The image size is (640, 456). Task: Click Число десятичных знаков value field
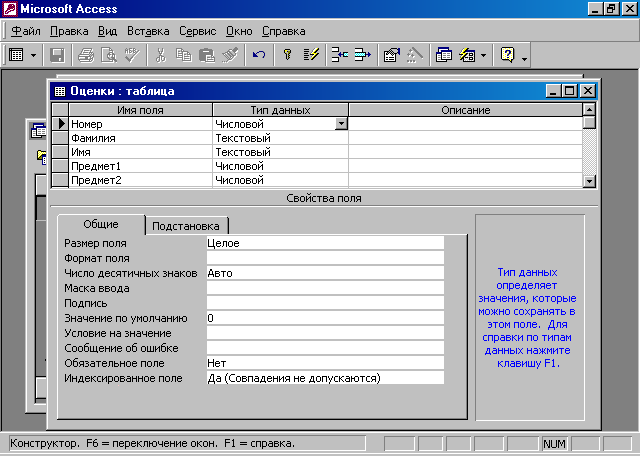(x=325, y=273)
